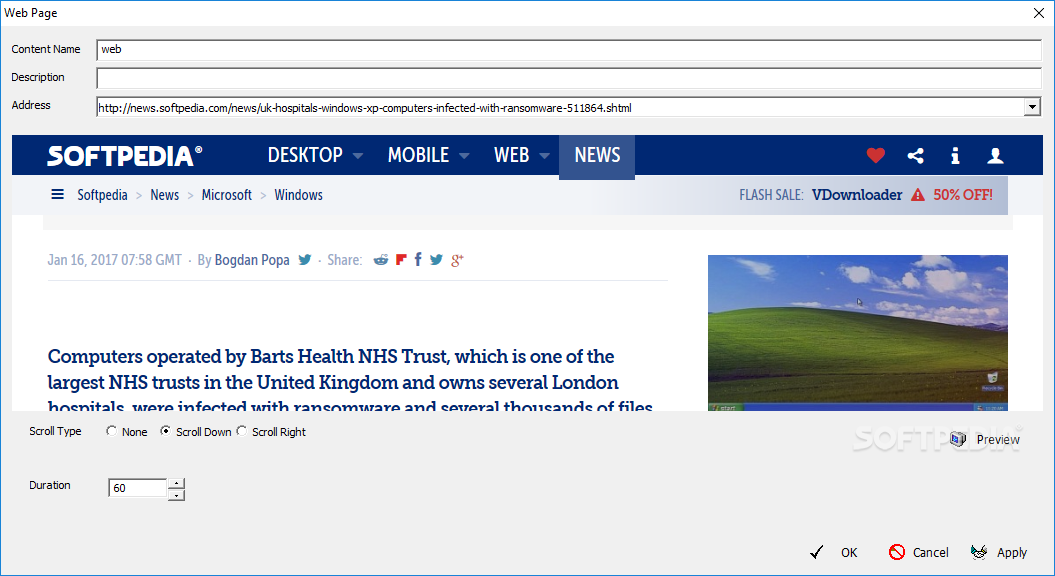Go to Microsoft breadcrumb link
Screen dimensions: 1055x576
click(x=227, y=195)
